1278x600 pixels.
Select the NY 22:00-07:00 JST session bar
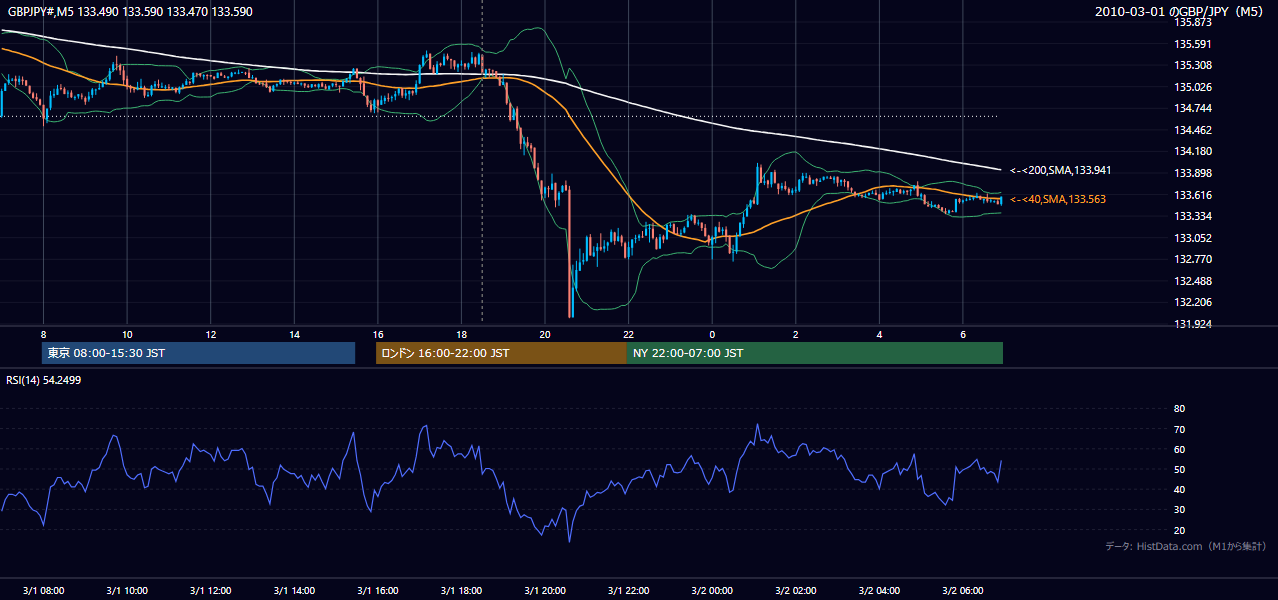[x=815, y=353]
